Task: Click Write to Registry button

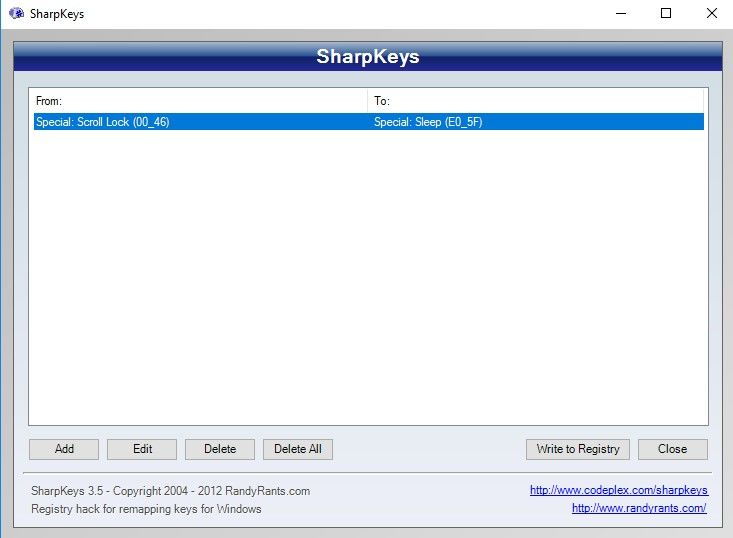Action: (578, 449)
